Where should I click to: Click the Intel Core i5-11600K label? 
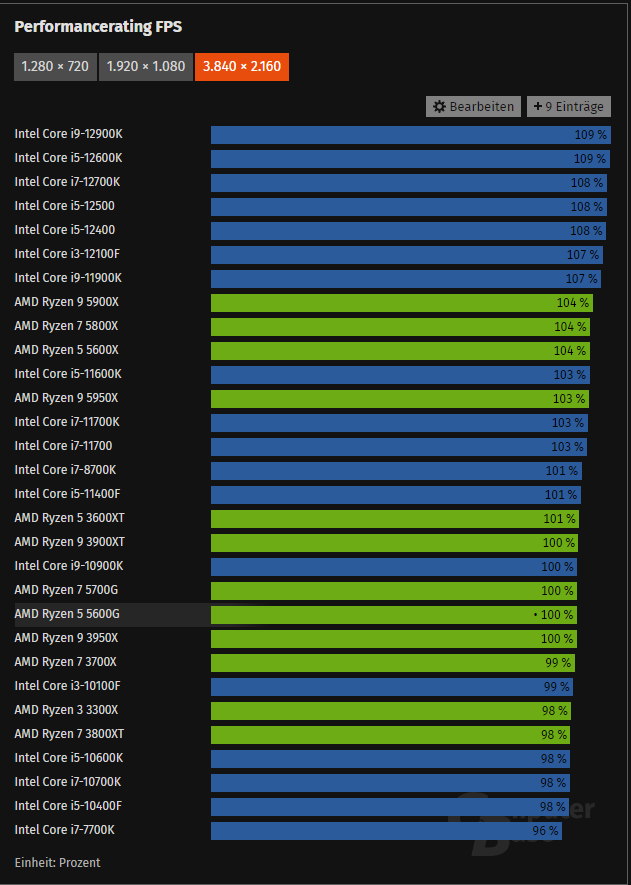pyautogui.click(x=68, y=374)
